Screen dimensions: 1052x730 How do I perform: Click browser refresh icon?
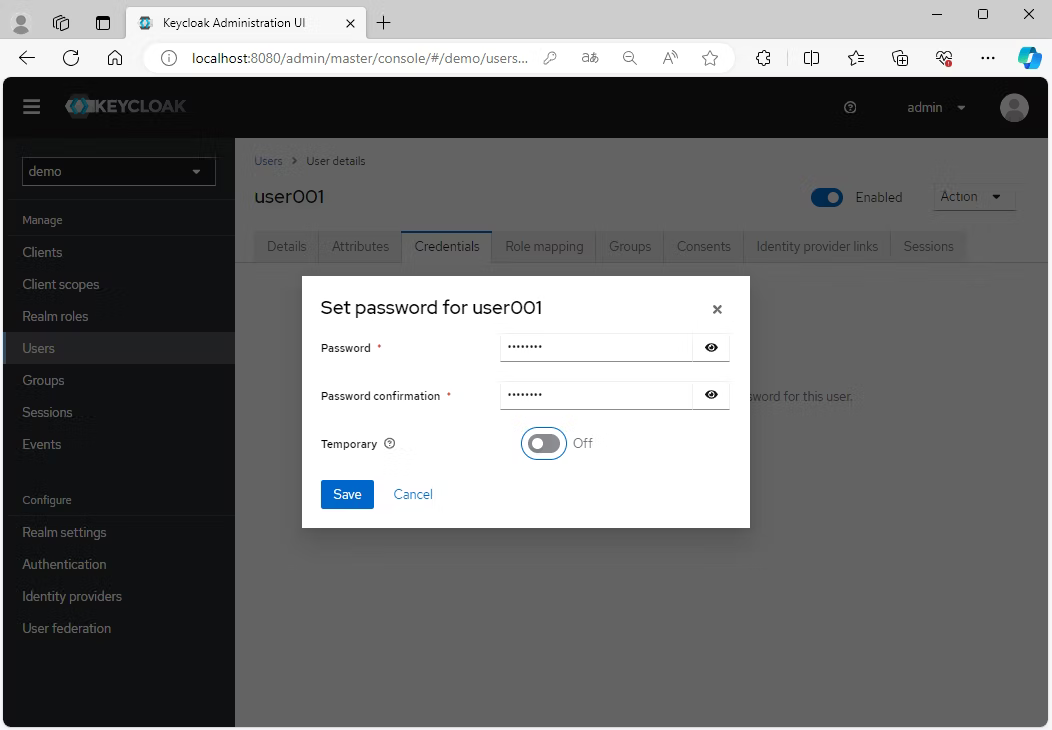pyautogui.click(x=71, y=58)
